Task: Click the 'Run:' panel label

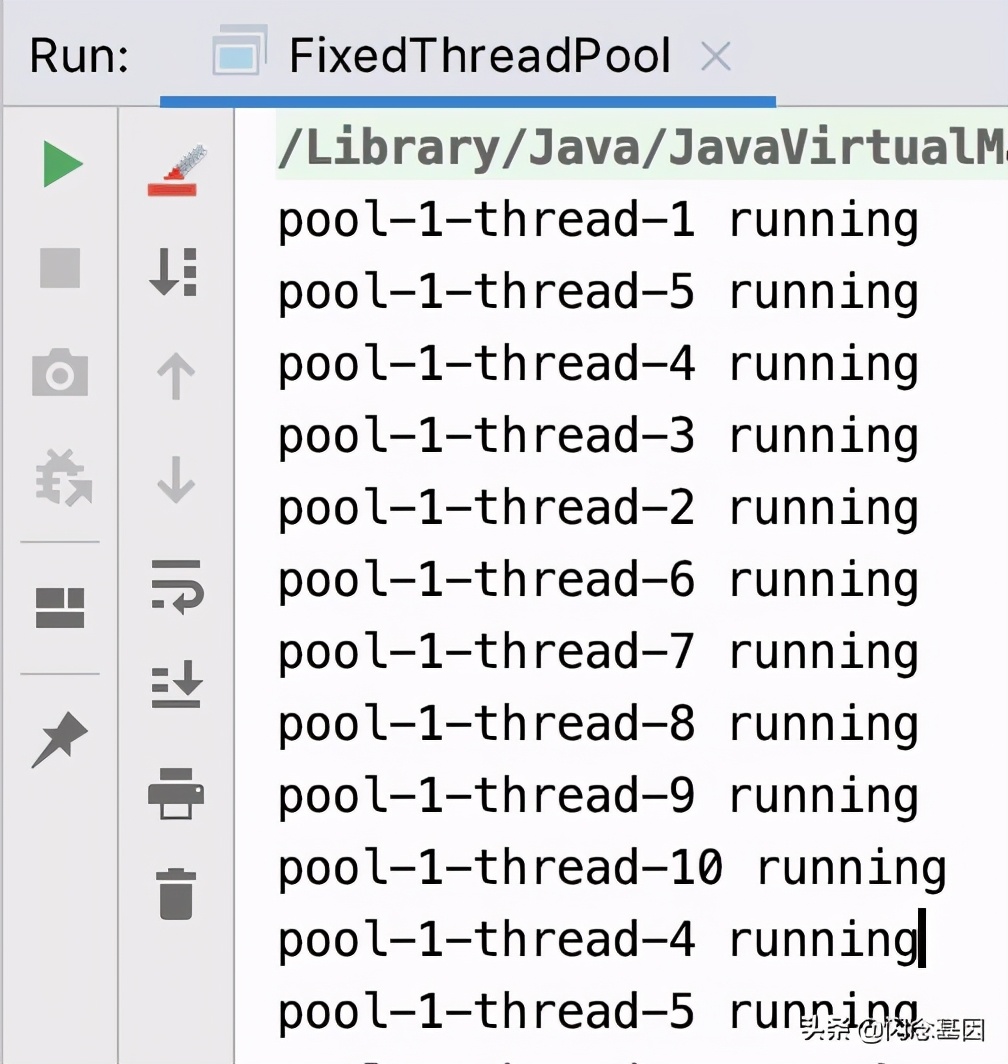Action: pos(79,56)
